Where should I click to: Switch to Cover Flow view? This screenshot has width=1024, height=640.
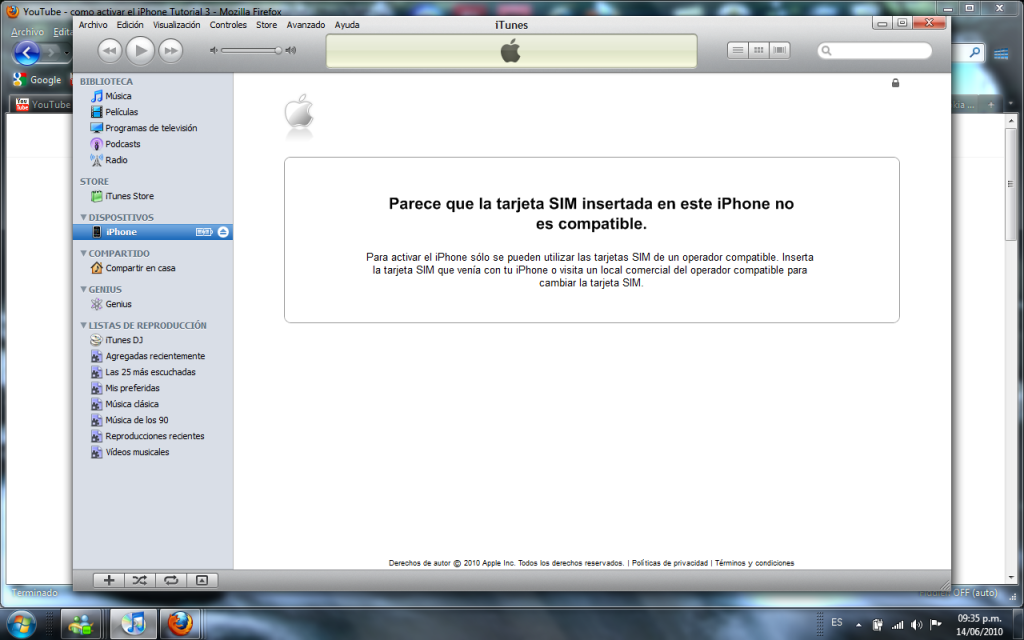[x=780, y=50]
